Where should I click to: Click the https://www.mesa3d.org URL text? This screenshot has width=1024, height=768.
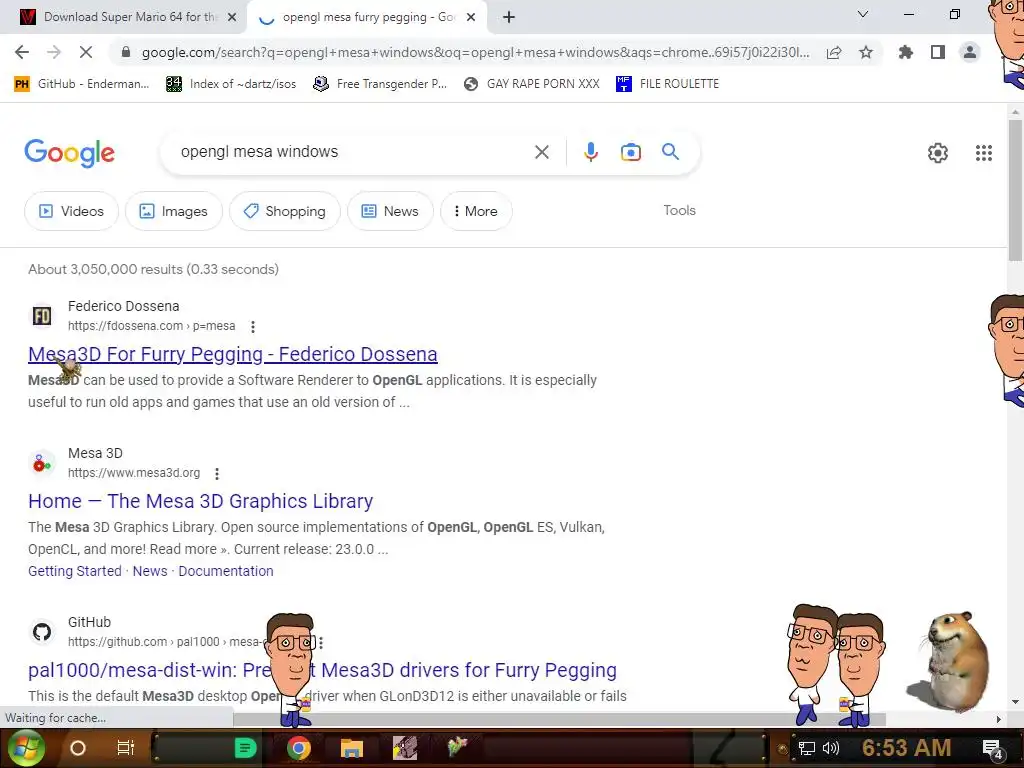click(x=134, y=473)
